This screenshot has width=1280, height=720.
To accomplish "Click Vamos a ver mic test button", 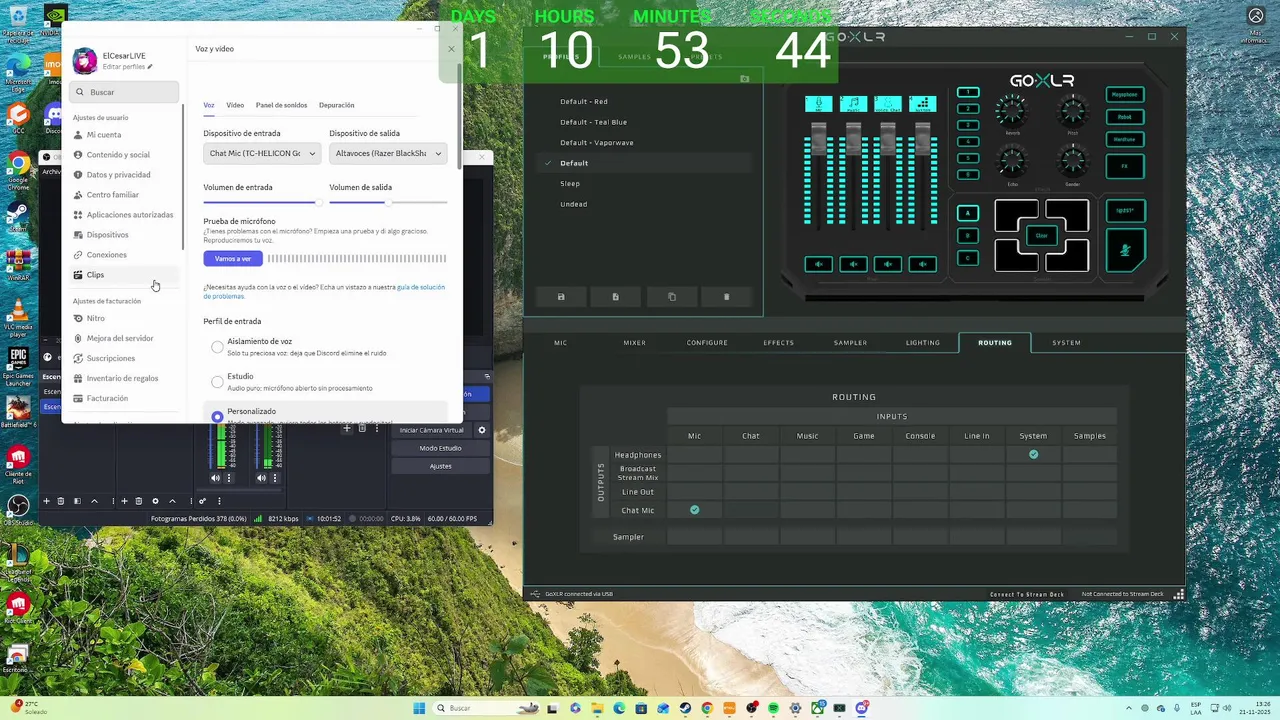I will [233, 259].
